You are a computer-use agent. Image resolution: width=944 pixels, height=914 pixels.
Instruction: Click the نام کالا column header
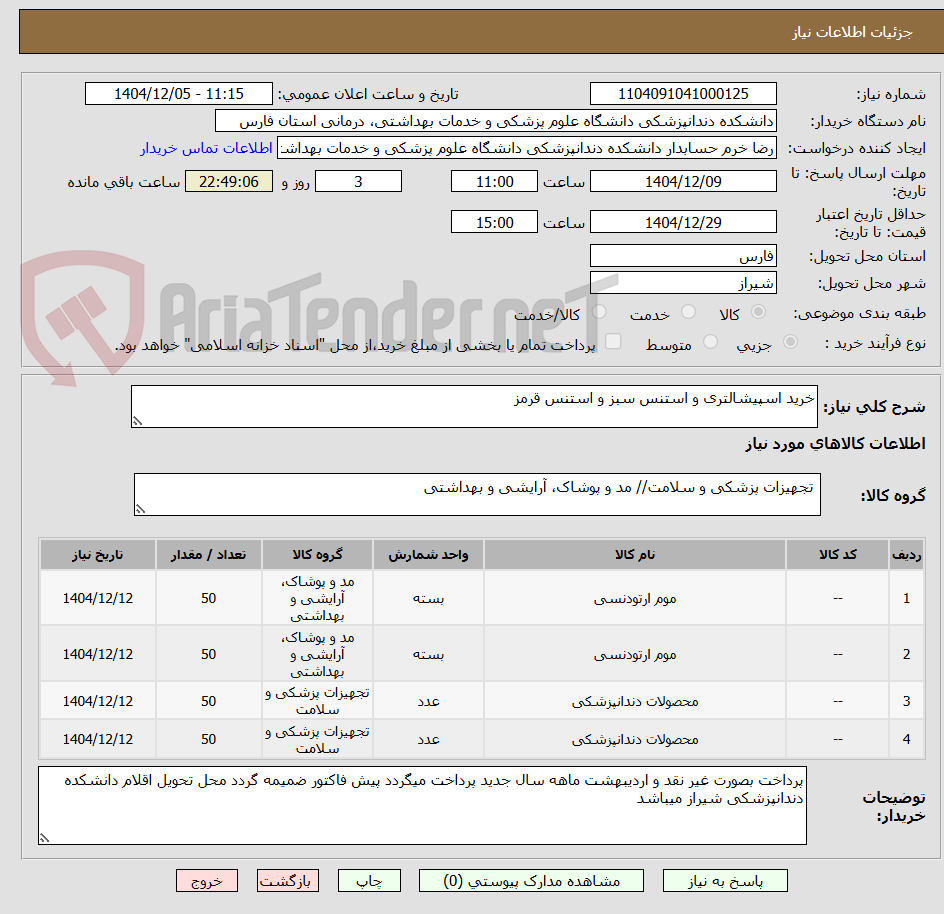tap(635, 555)
